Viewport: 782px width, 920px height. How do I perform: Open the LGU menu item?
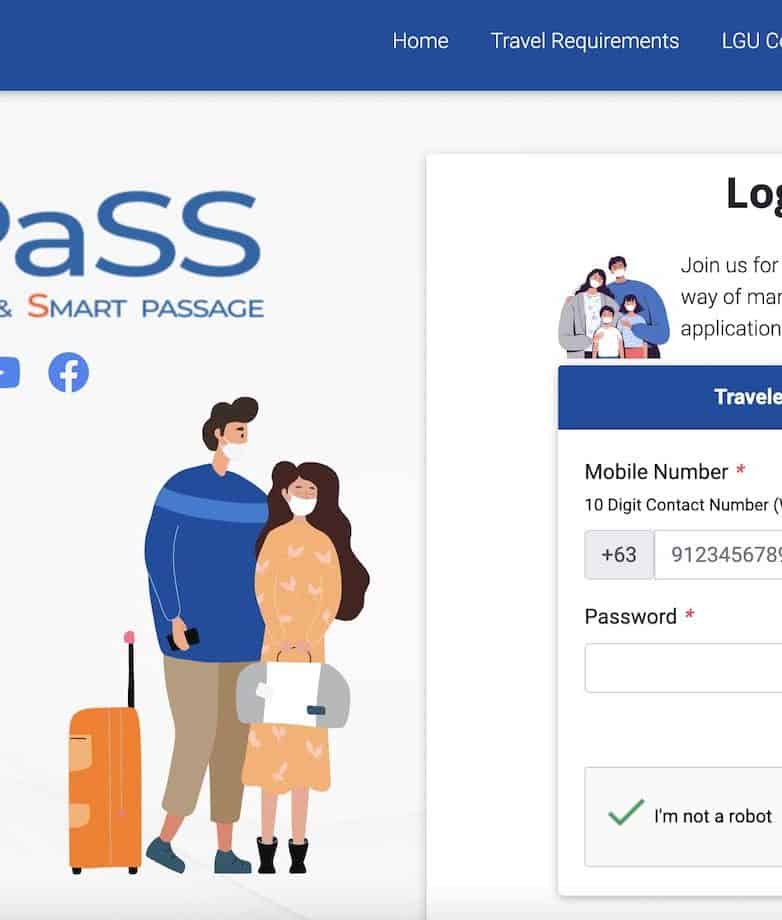751,41
